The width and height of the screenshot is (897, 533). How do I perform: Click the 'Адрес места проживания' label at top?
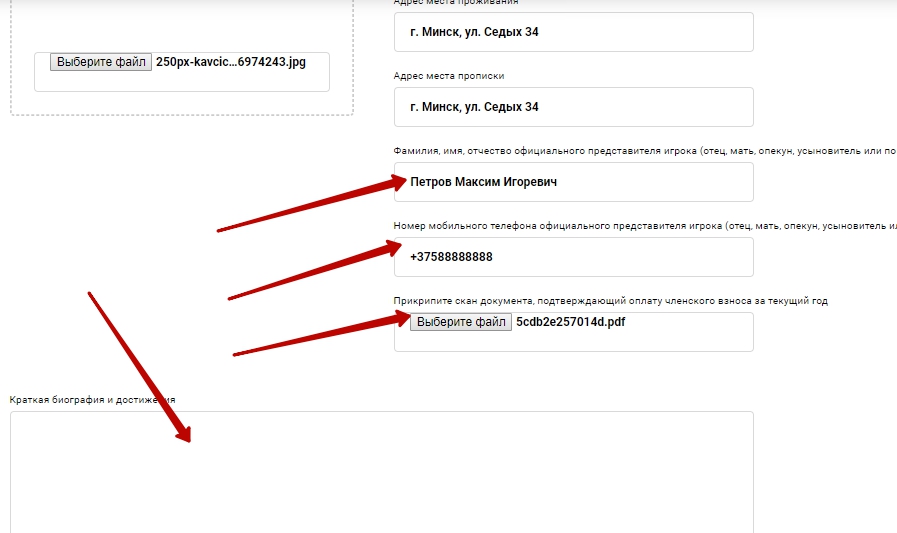click(x=456, y=3)
